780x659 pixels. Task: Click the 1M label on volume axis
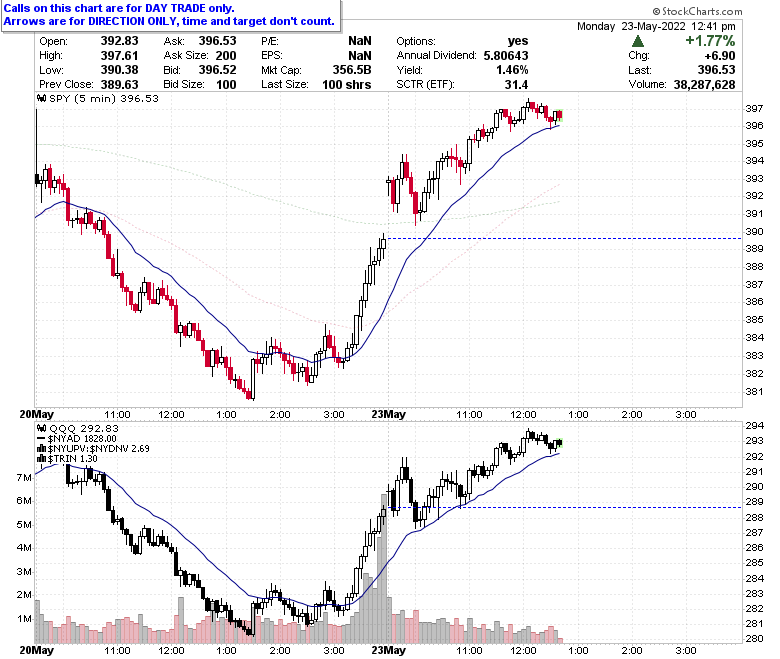pyautogui.click(x=24, y=619)
